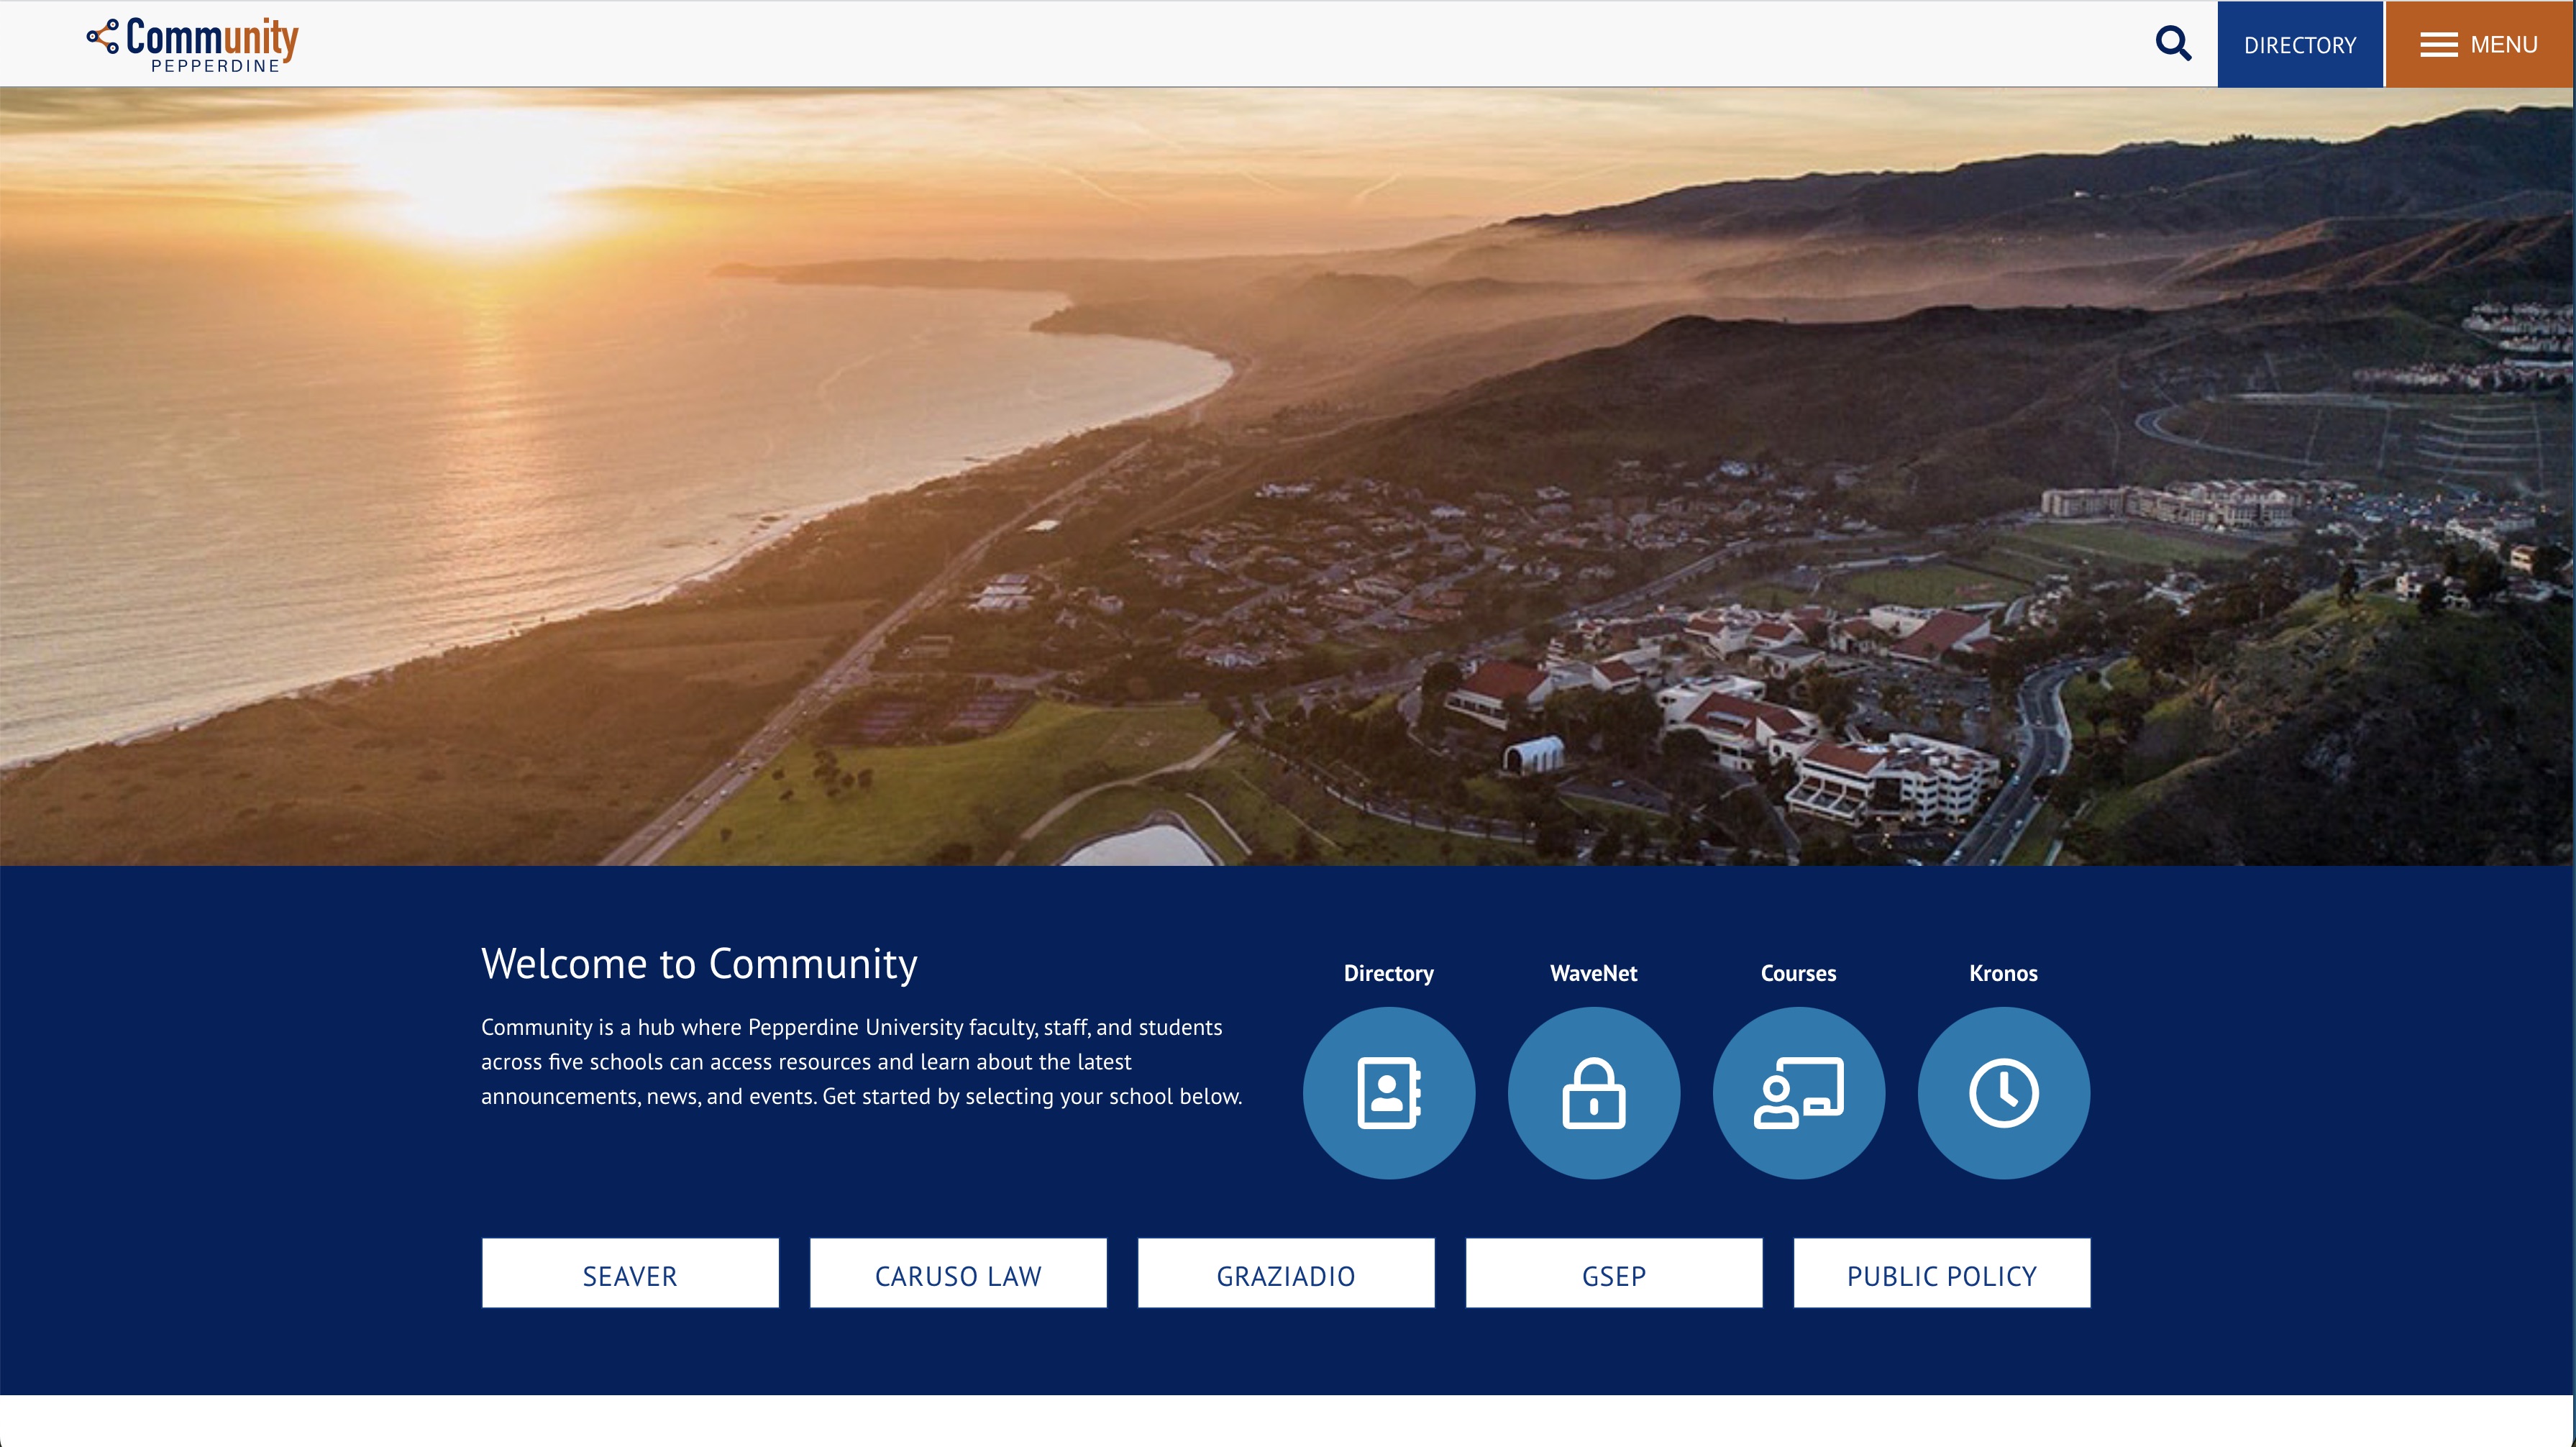The width and height of the screenshot is (2576, 1447).
Task: Click the Directory label above its icon
Action: click(1388, 972)
